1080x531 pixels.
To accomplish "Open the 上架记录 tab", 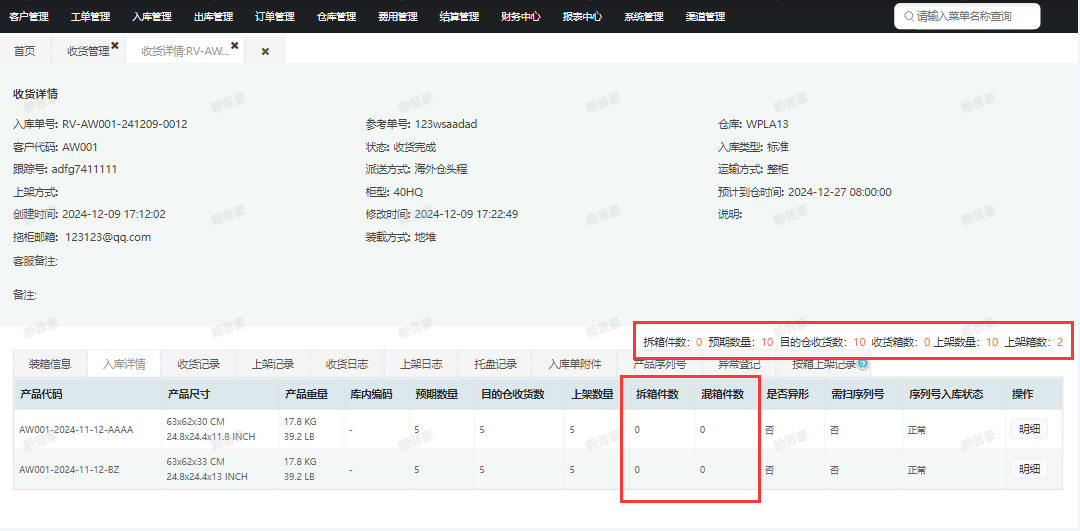I will 273,364.
